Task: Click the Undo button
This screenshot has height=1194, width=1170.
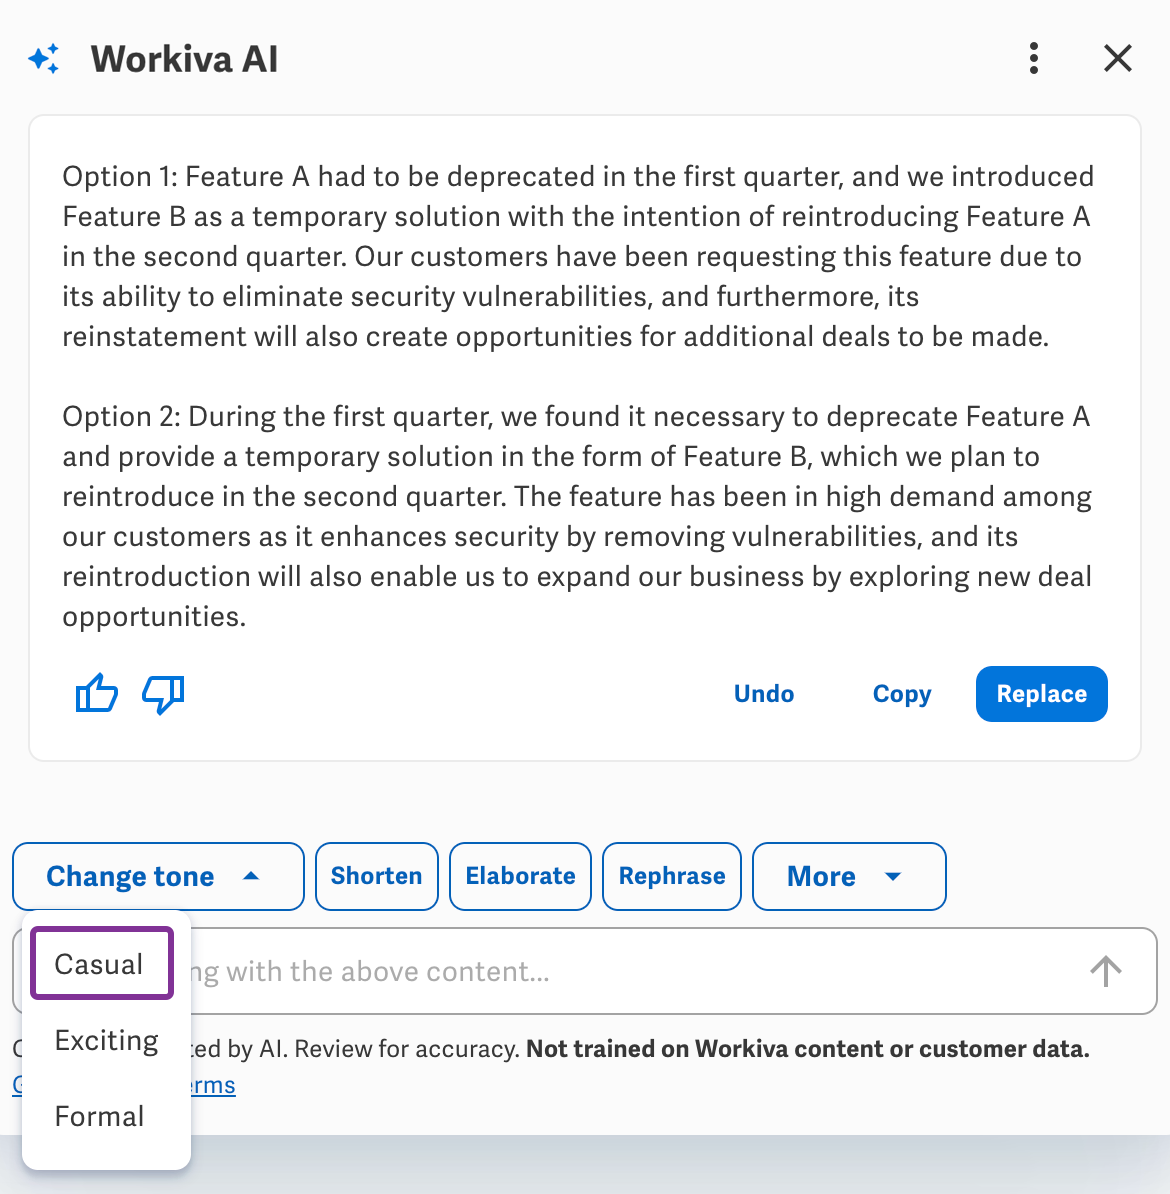Action: pyautogui.click(x=764, y=694)
